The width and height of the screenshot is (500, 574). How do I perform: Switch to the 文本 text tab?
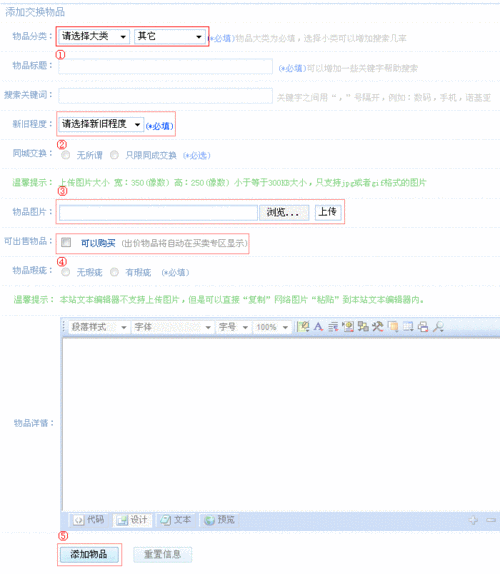[176, 520]
